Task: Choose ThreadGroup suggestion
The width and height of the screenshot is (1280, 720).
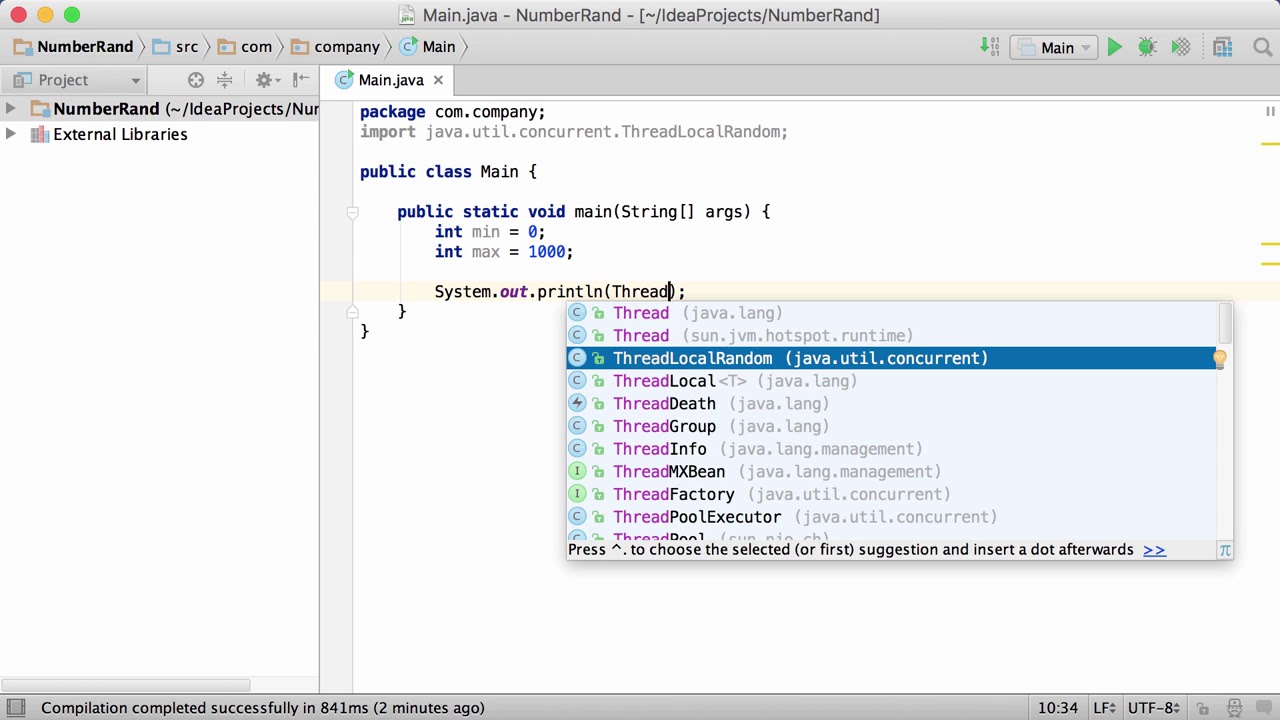Action: point(892,426)
